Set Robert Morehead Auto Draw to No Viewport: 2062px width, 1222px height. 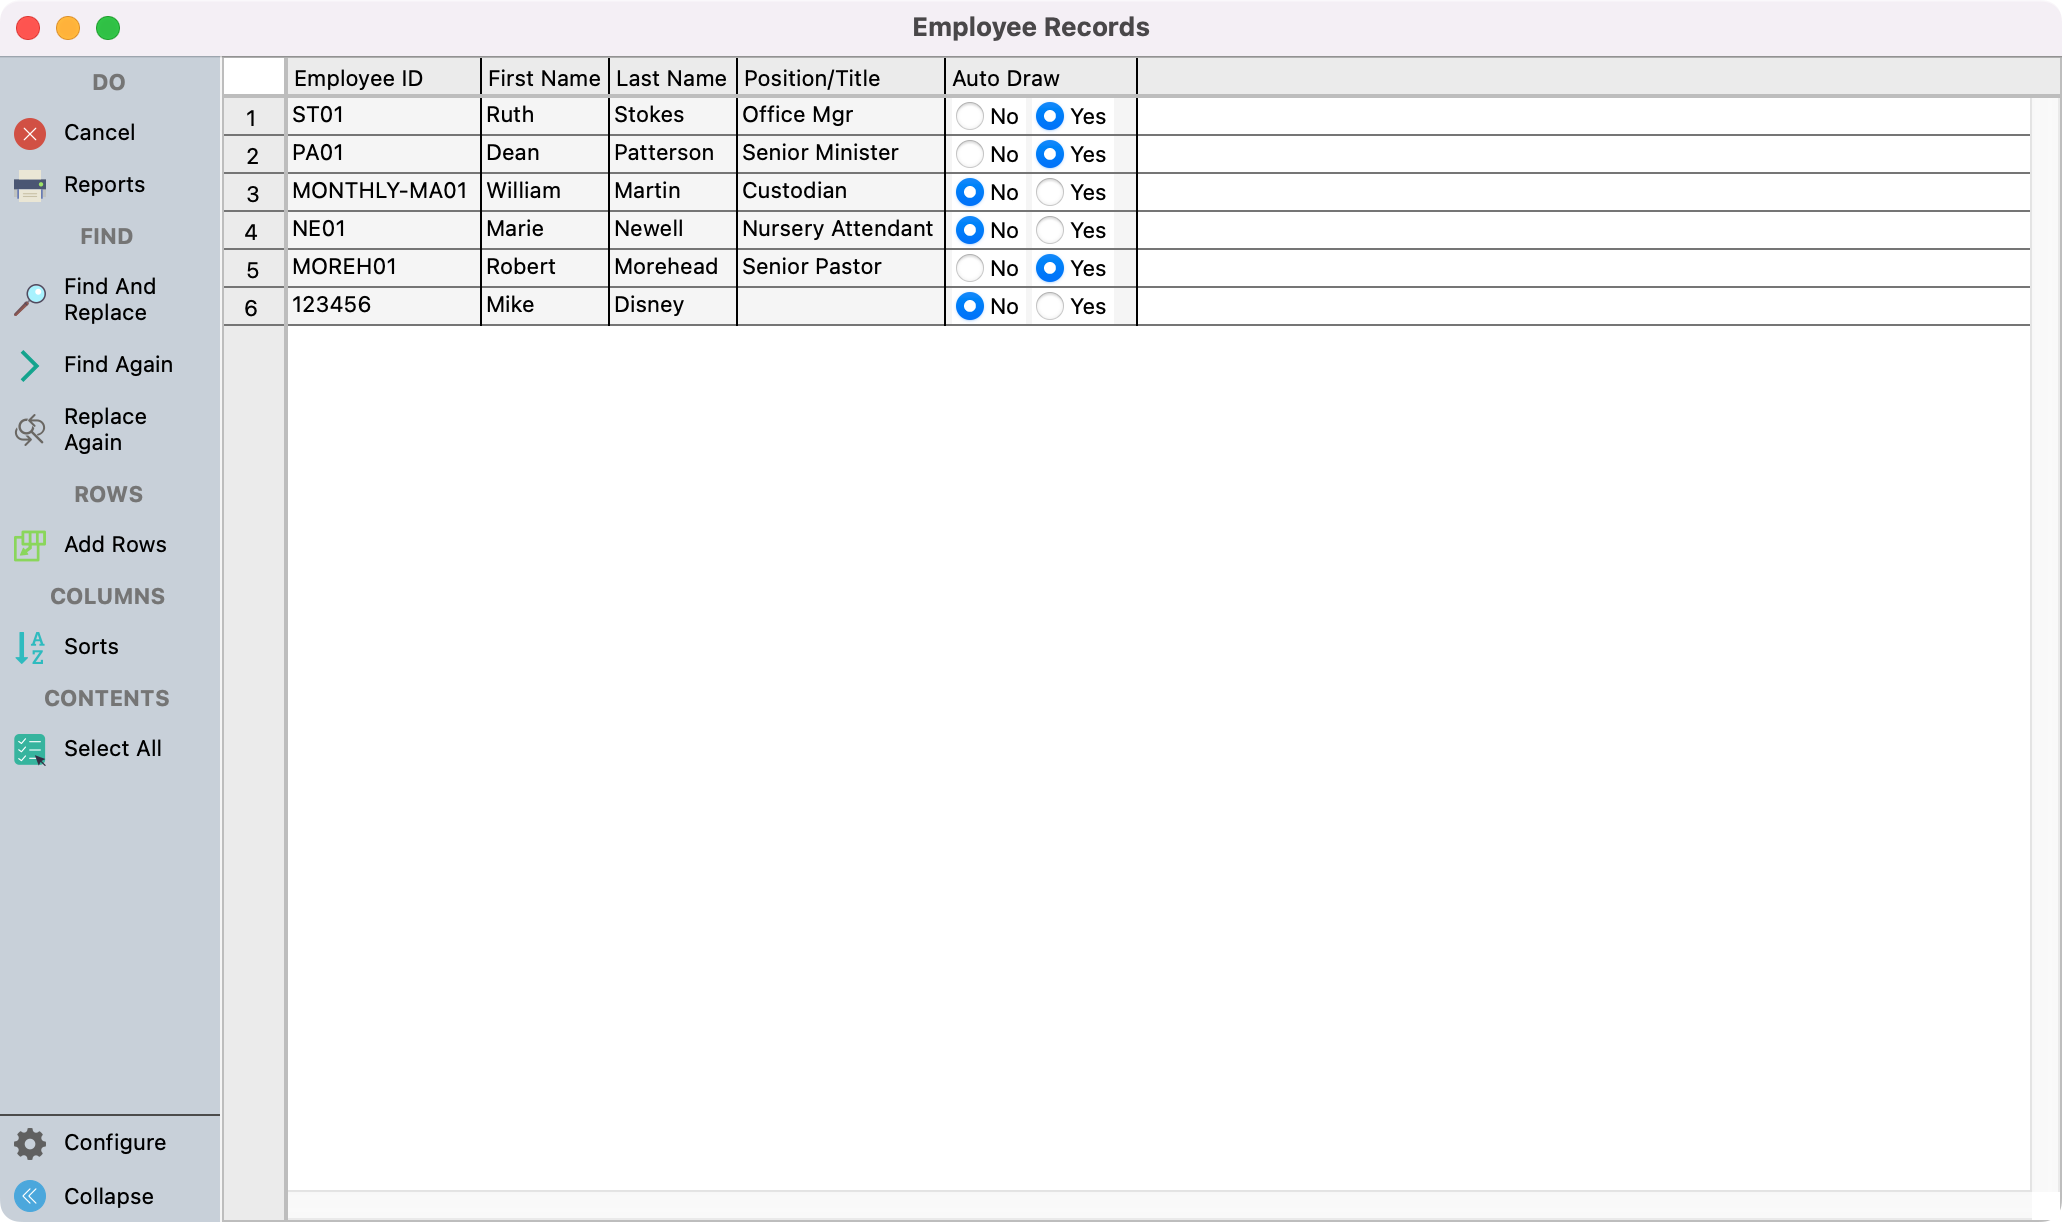[x=969, y=268]
